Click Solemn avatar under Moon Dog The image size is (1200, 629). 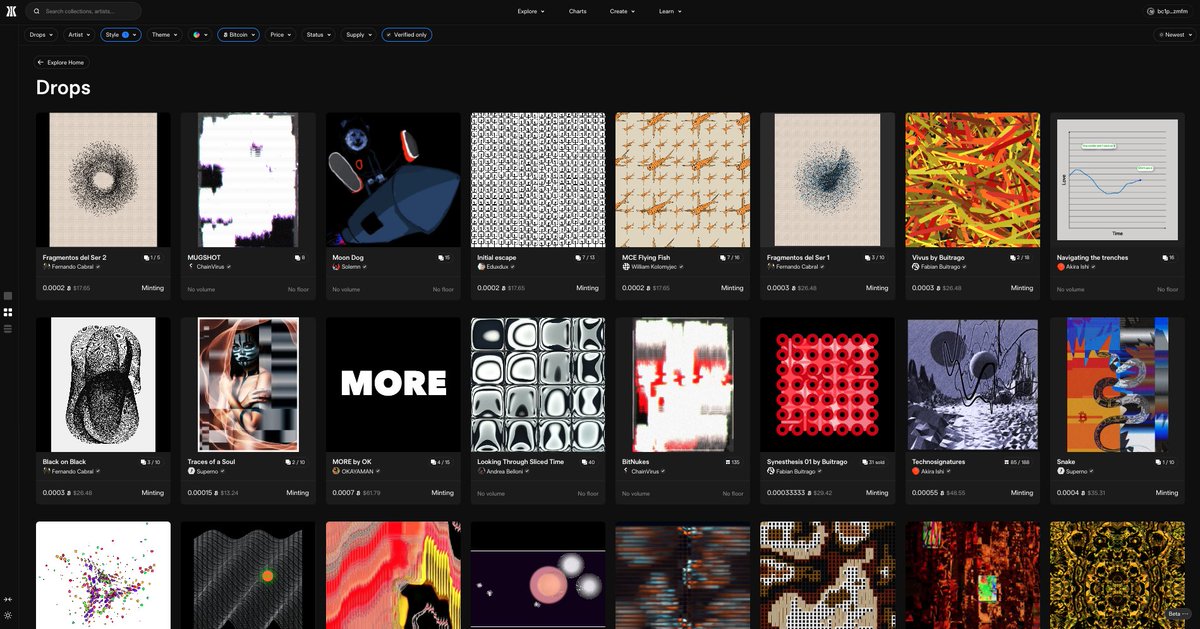(336, 267)
